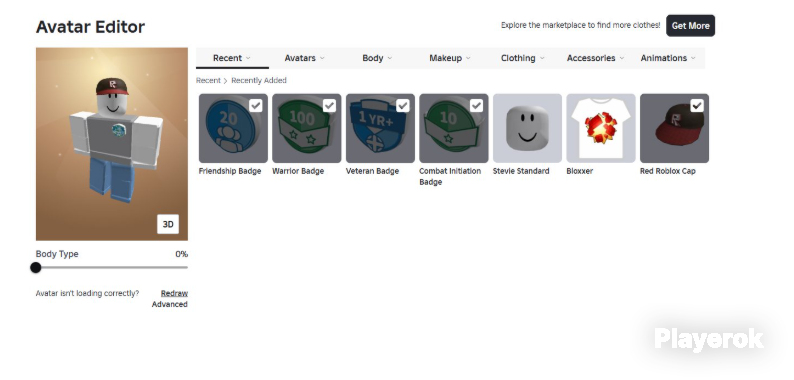This screenshot has width=794, height=380.
Task: Click the Redraw link
Action: (174, 293)
